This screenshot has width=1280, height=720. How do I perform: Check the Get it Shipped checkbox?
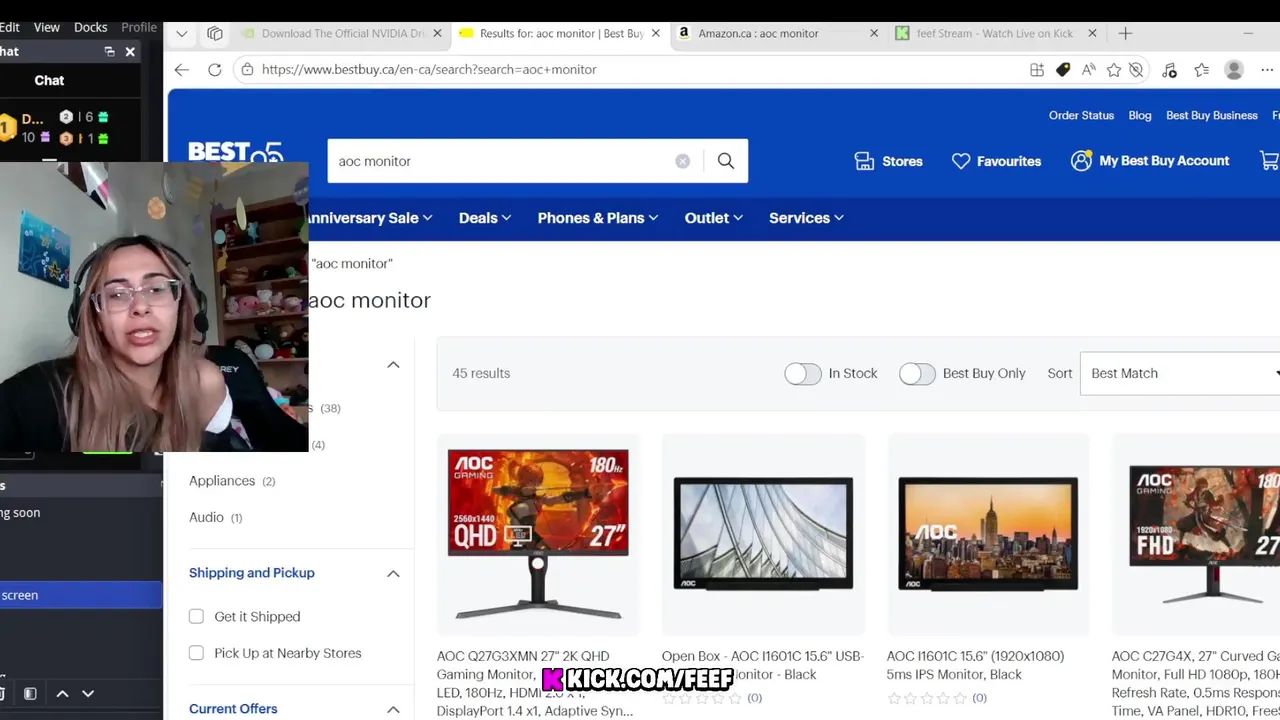tap(196, 617)
